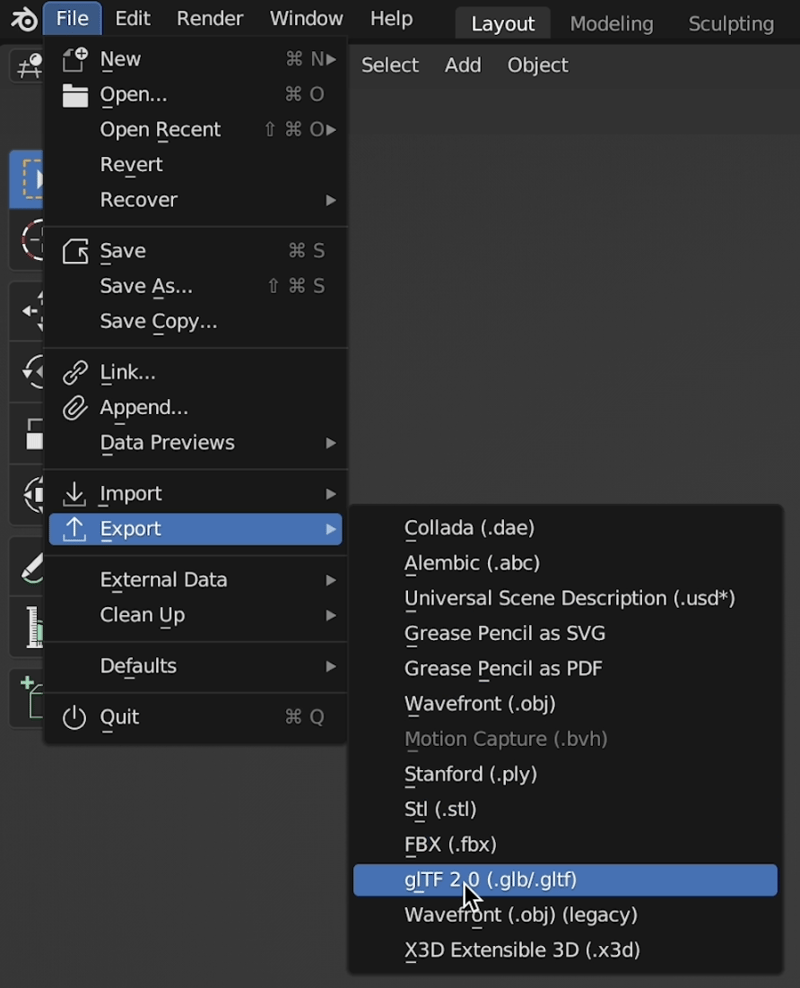Click the Blender logo icon
Image resolution: width=800 pixels, height=988 pixels.
[24, 19]
